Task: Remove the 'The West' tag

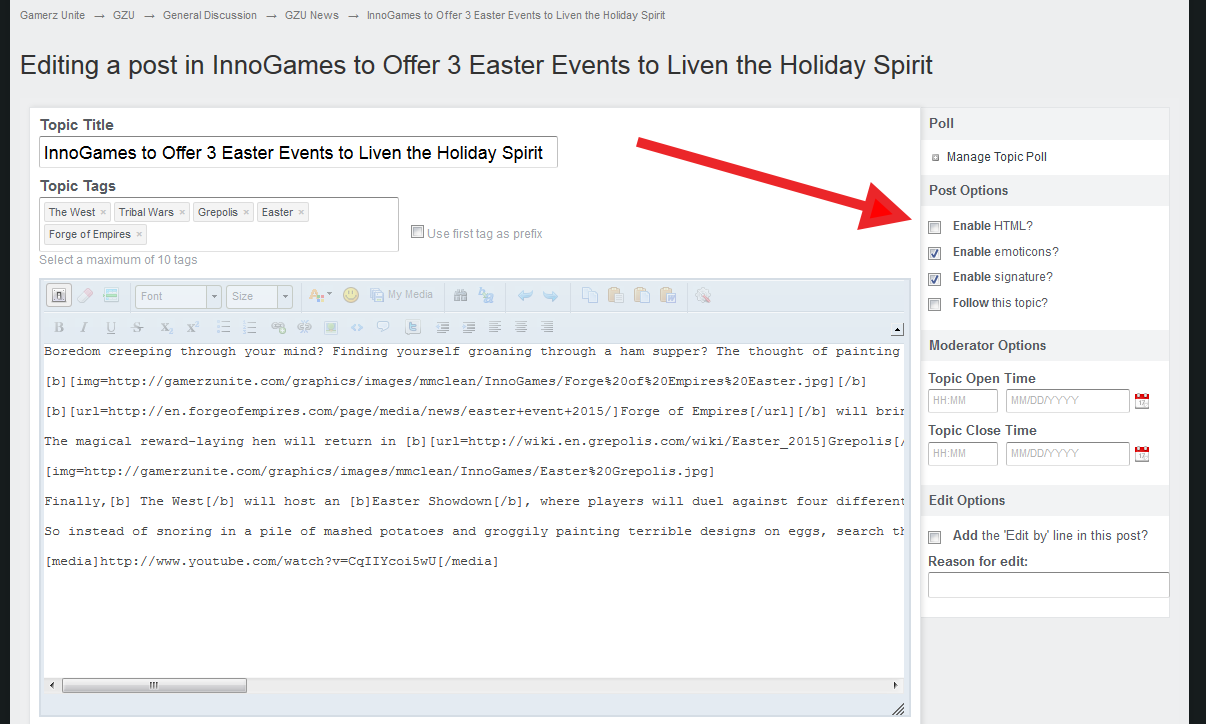Action: (x=103, y=212)
